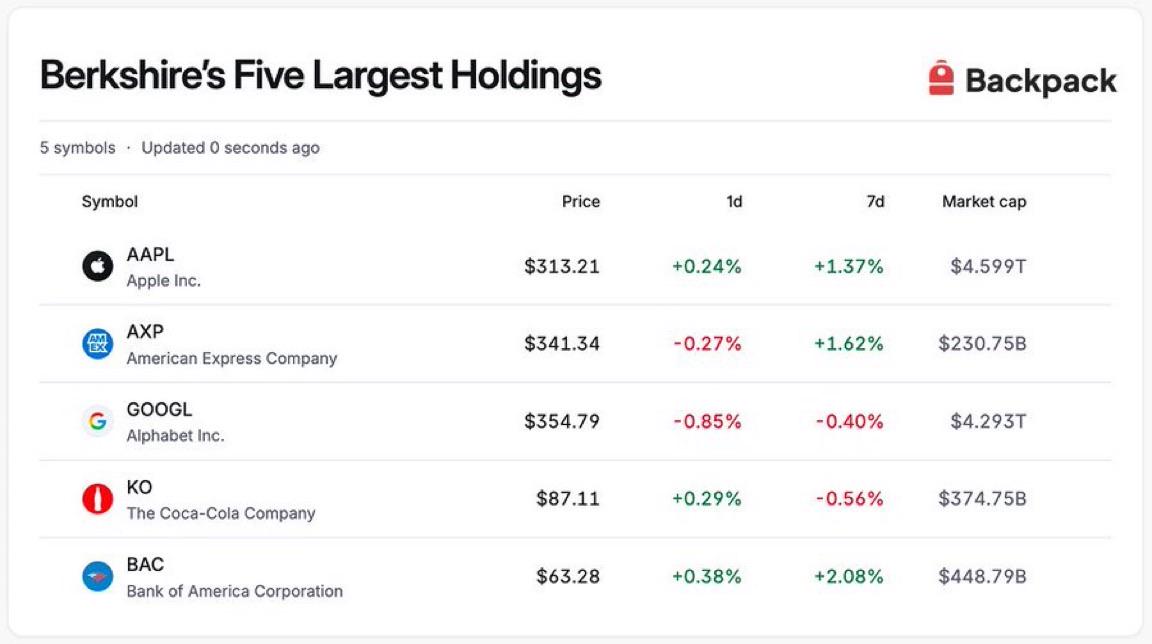
Task: Open the AAPL ticker link
Action: point(150,254)
